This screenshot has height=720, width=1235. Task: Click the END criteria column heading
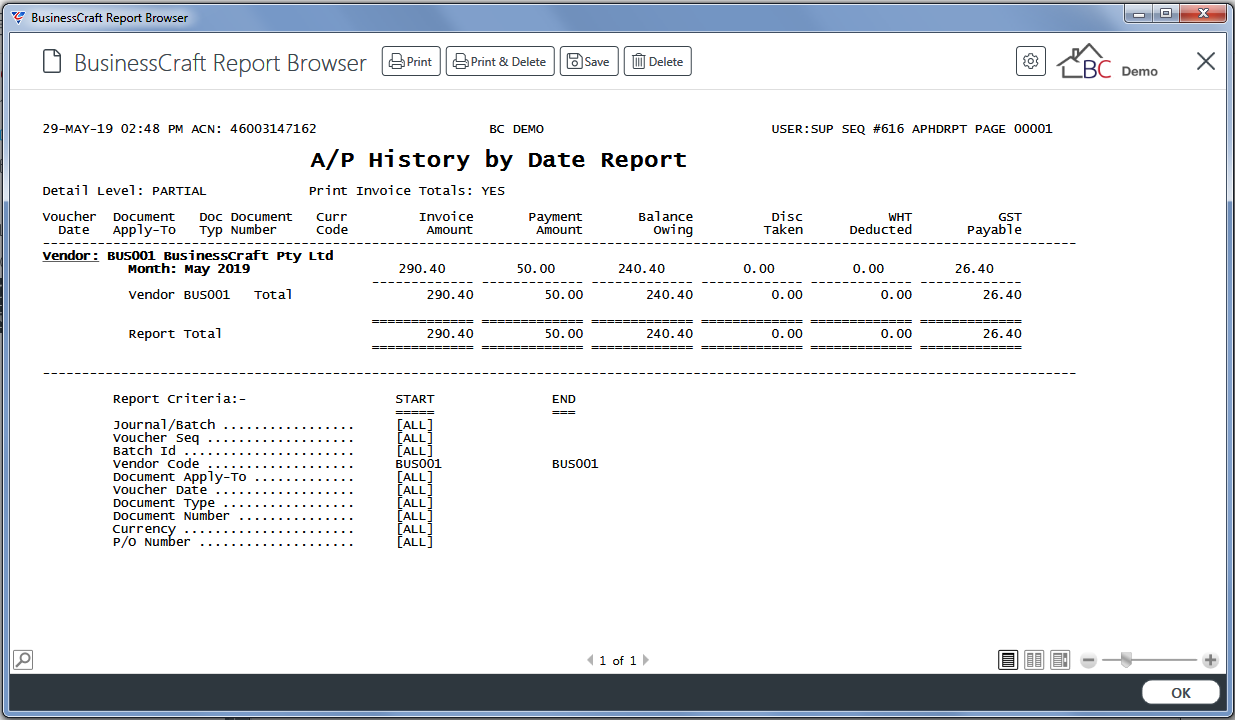coord(564,399)
